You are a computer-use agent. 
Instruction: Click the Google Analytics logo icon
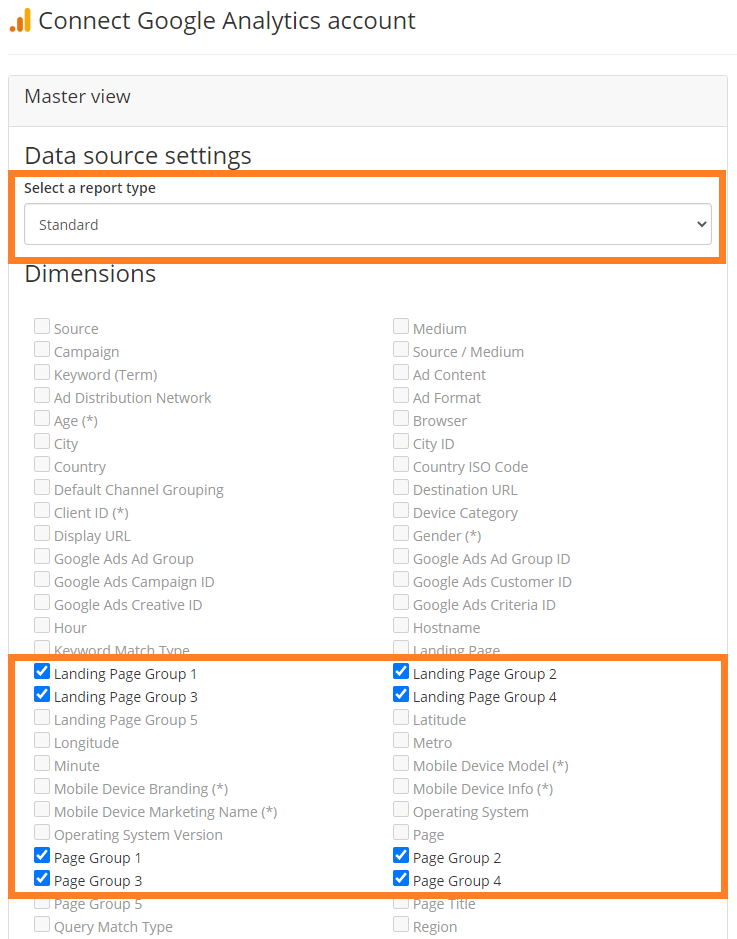coord(20,20)
